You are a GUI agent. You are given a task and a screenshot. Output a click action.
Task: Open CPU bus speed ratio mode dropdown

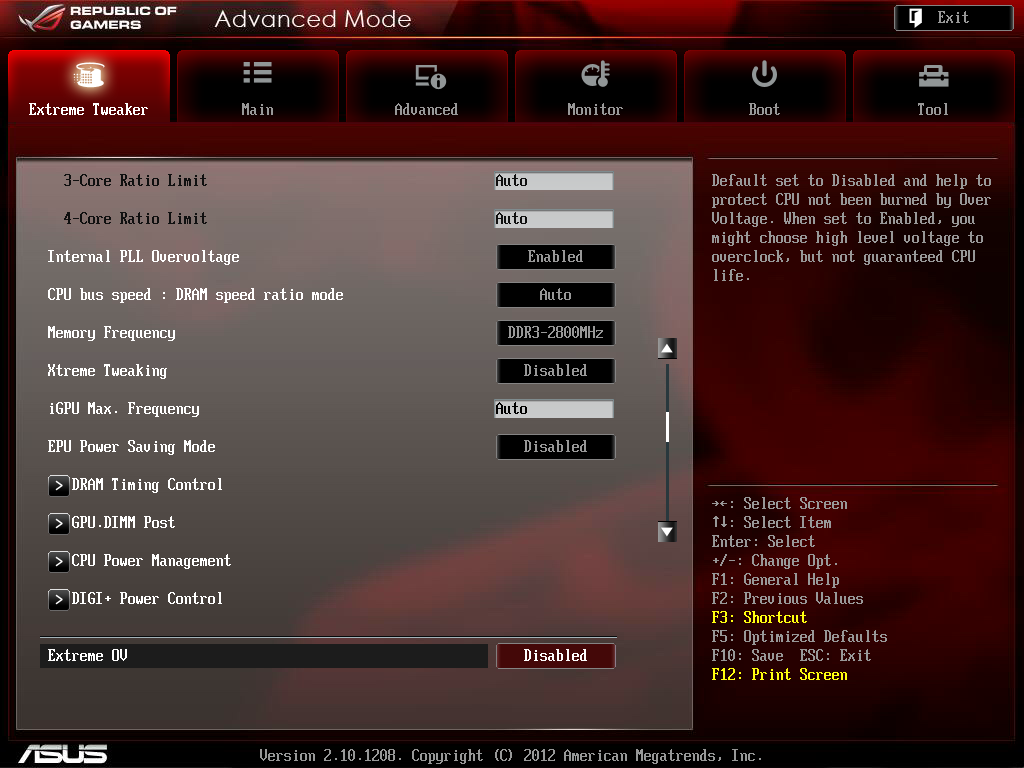point(555,295)
